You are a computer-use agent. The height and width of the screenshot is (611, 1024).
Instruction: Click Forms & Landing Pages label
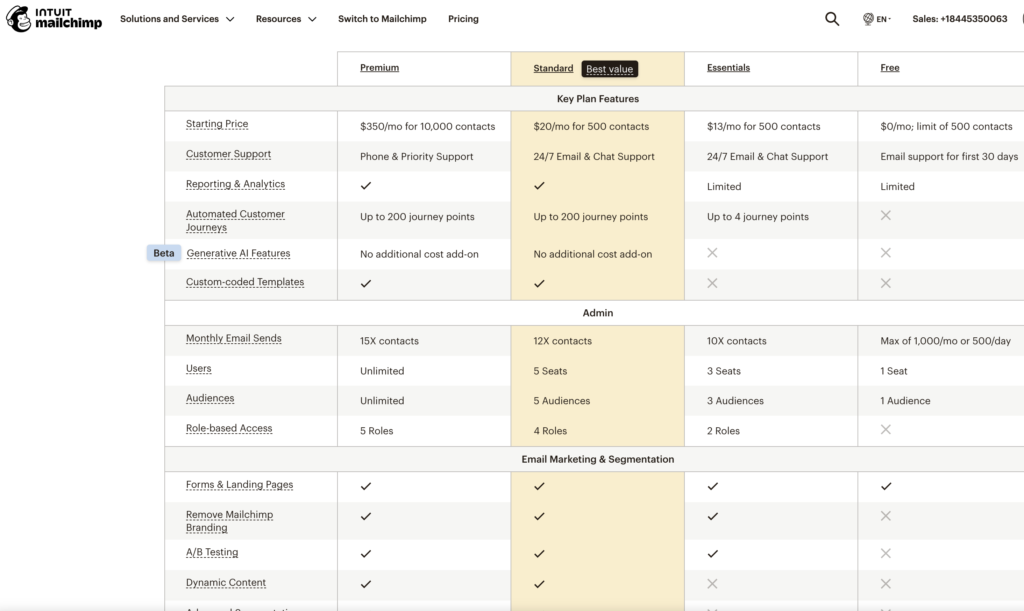239,484
